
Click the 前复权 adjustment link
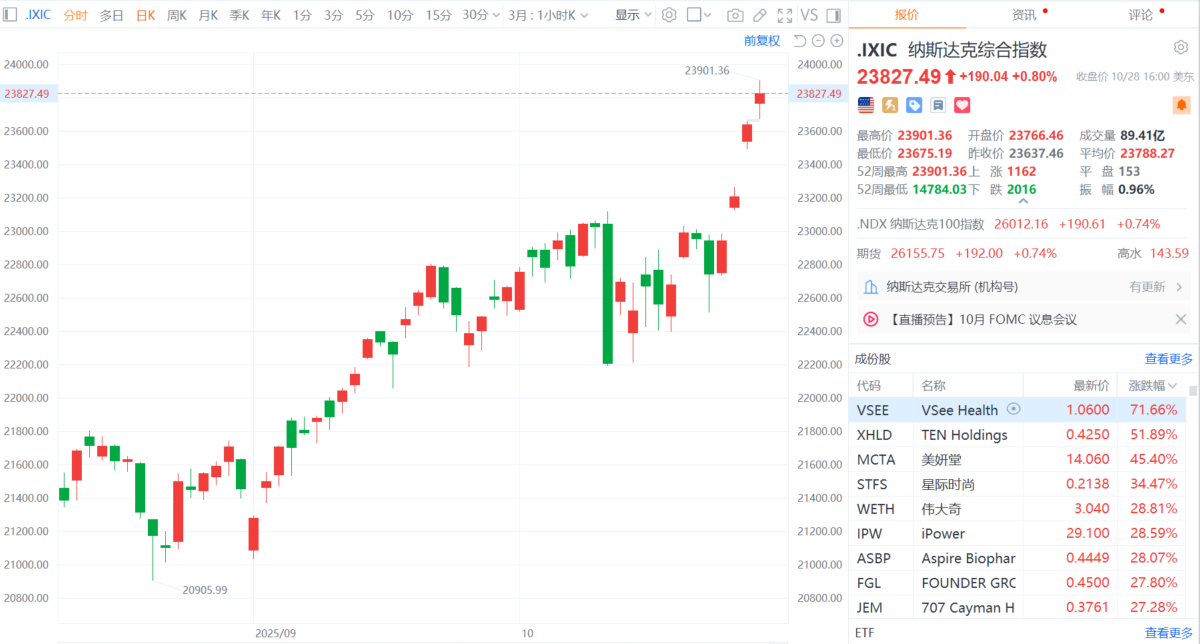pyautogui.click(x=762, y=40)
